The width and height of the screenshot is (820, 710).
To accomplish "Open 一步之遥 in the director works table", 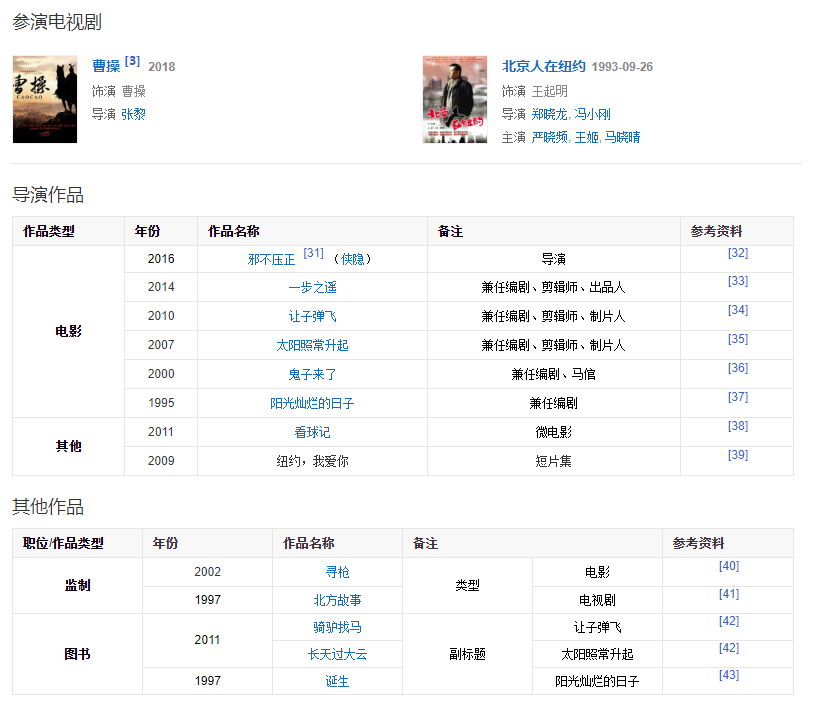I will click(x=312, y=288).
